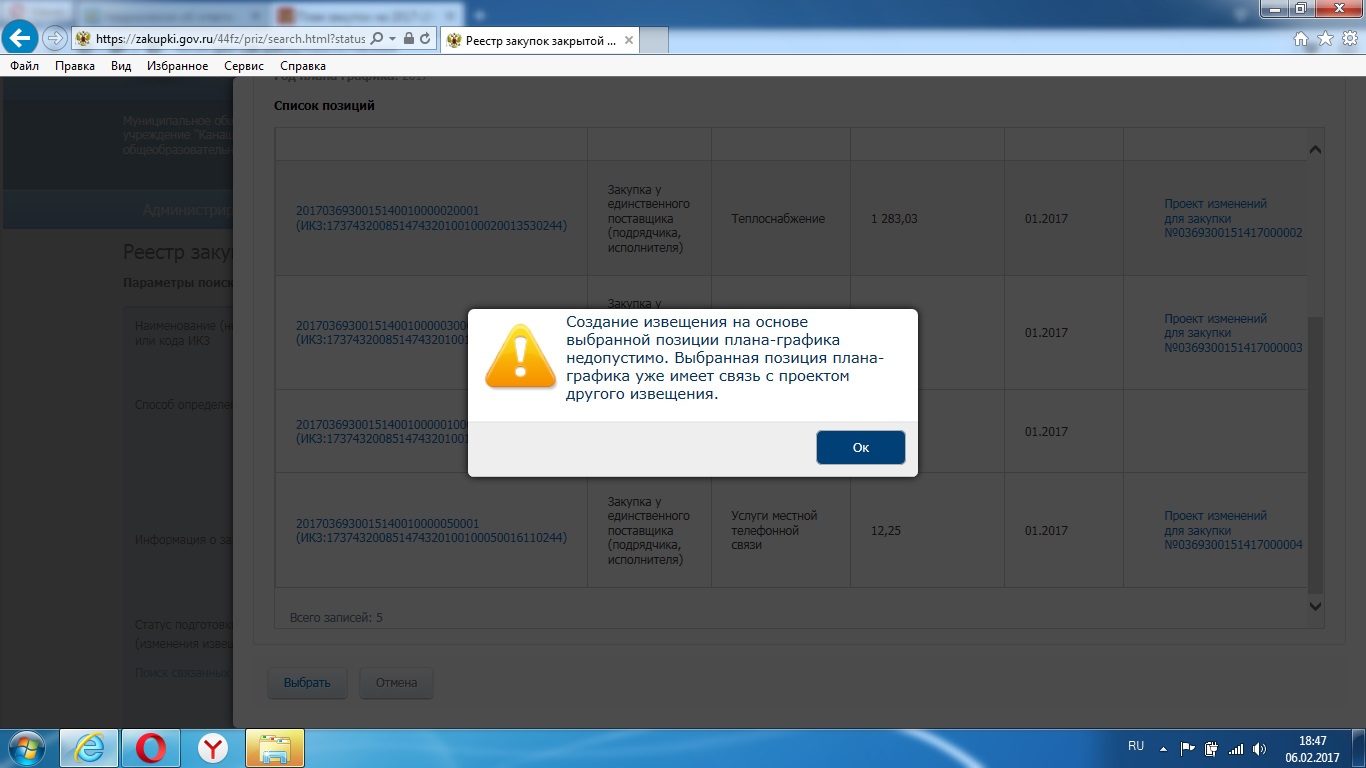Expand the address bar autocomplete dropdown arrow

tap(393, 39)
